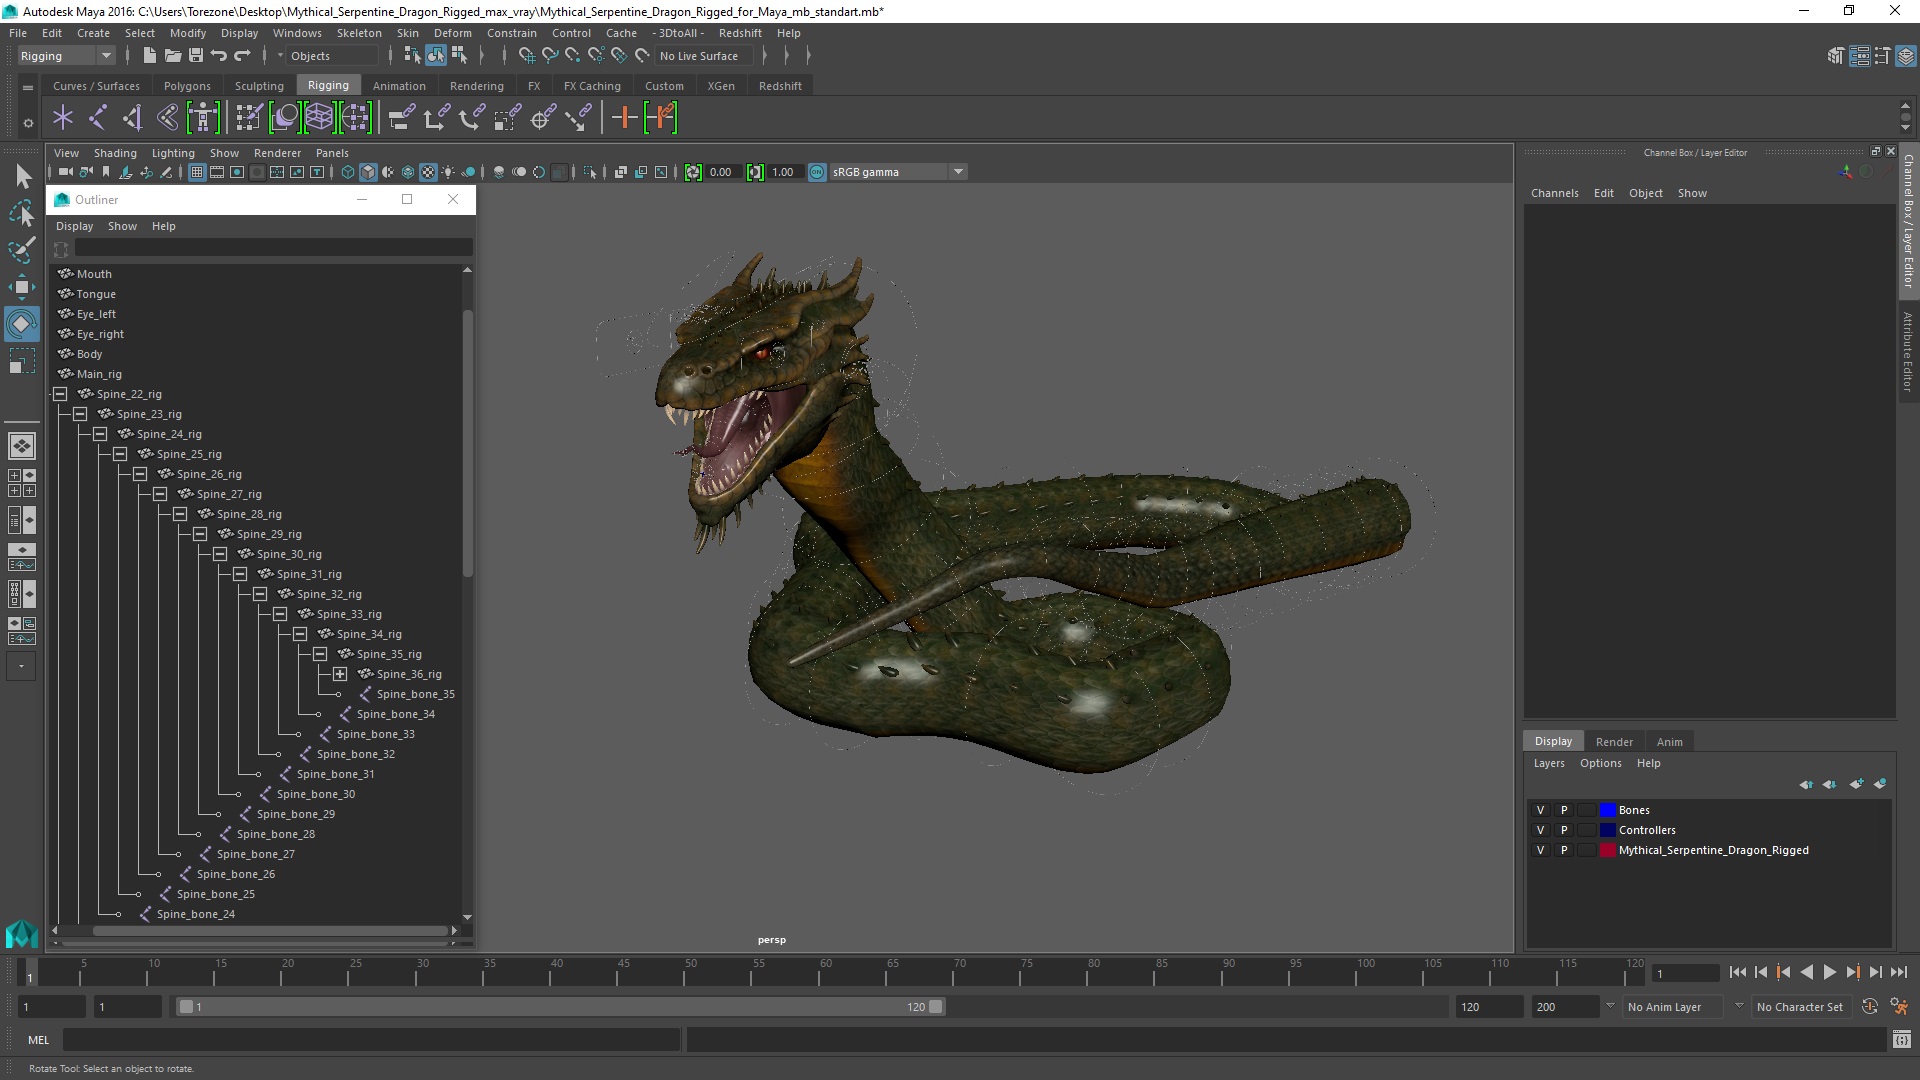
Task: Click the Create Joints shelf icon
Action: tap(98, 118)
